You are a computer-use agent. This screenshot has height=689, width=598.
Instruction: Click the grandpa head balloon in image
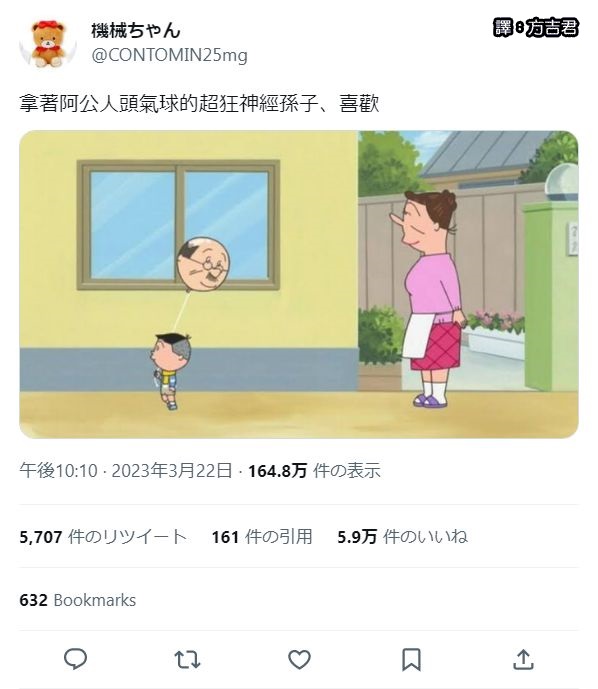point(204,264)
